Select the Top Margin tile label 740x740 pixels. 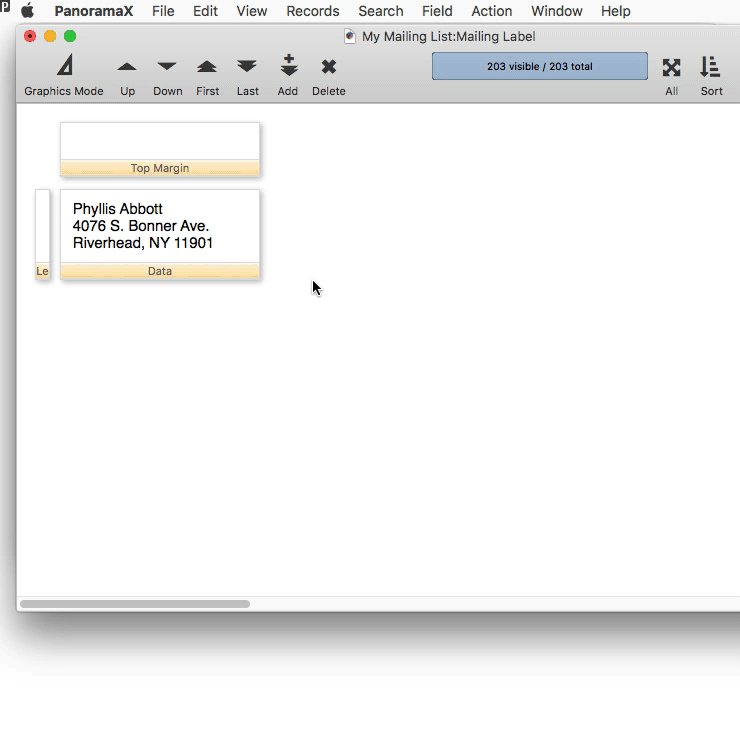tap(160, 168)
